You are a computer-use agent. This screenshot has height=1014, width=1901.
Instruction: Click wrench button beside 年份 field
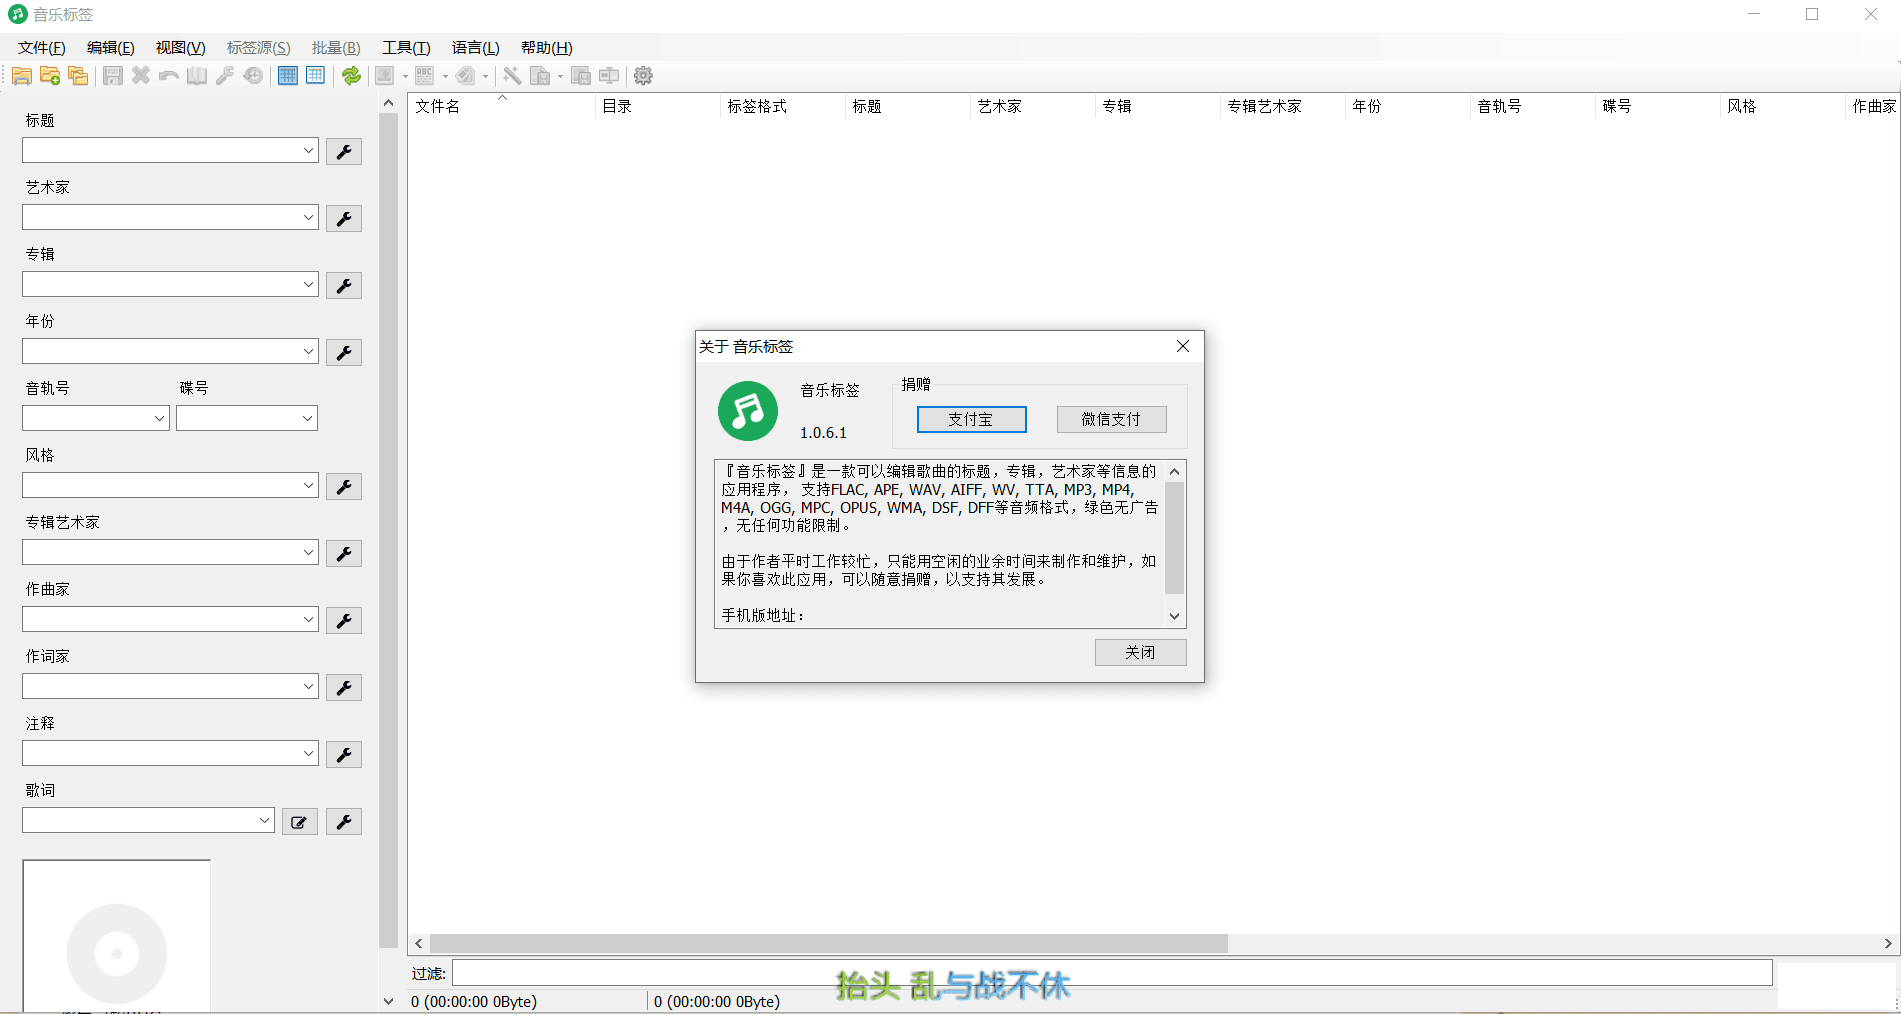344,352
